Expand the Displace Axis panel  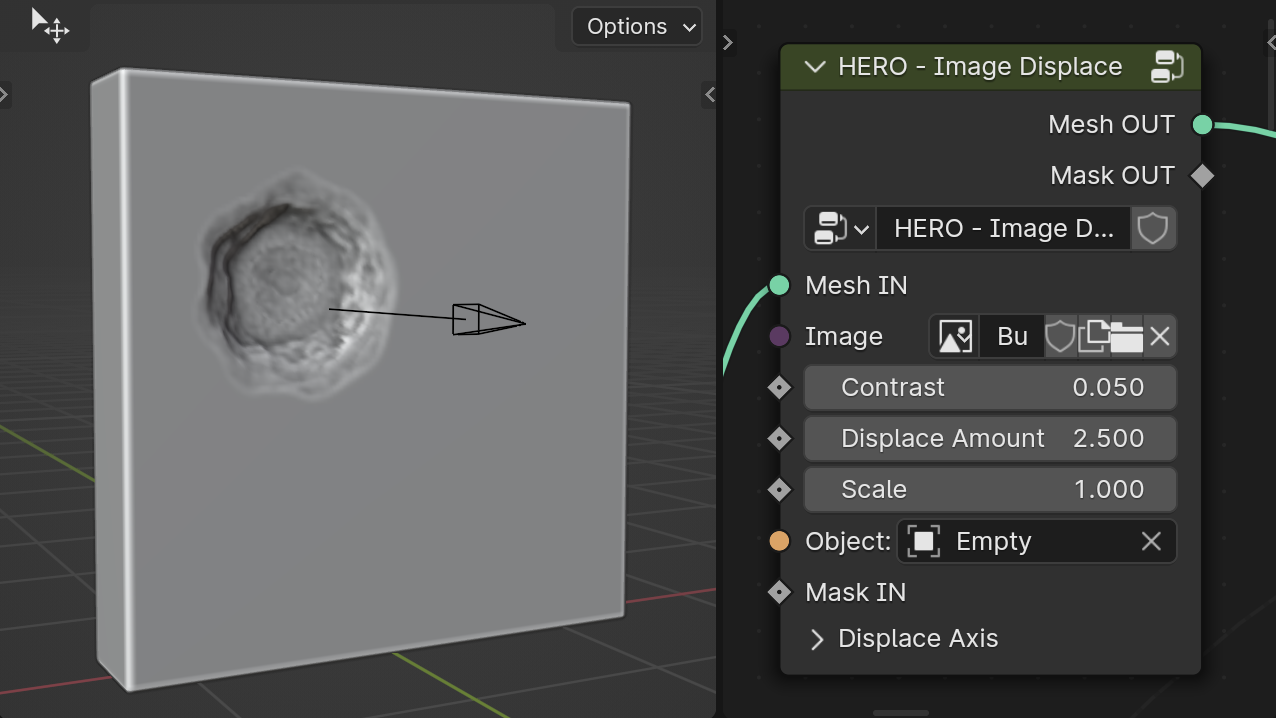817,639
